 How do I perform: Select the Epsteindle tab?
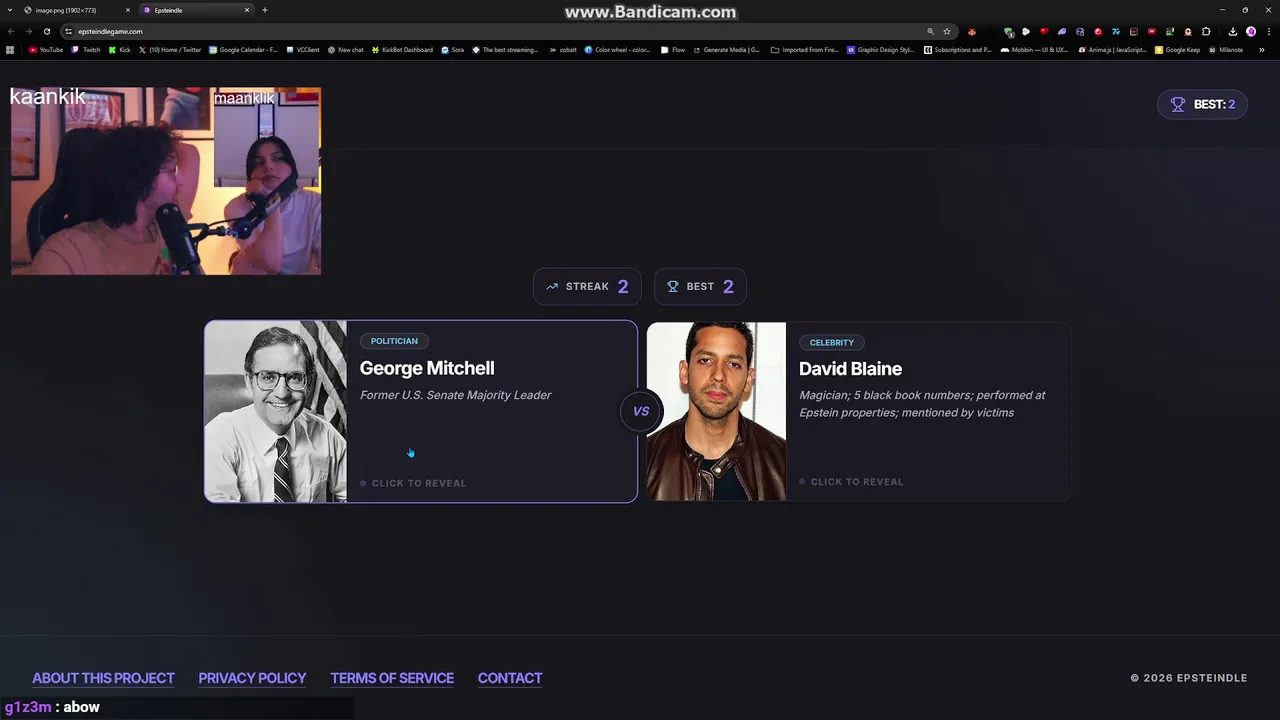coord(195,10)
